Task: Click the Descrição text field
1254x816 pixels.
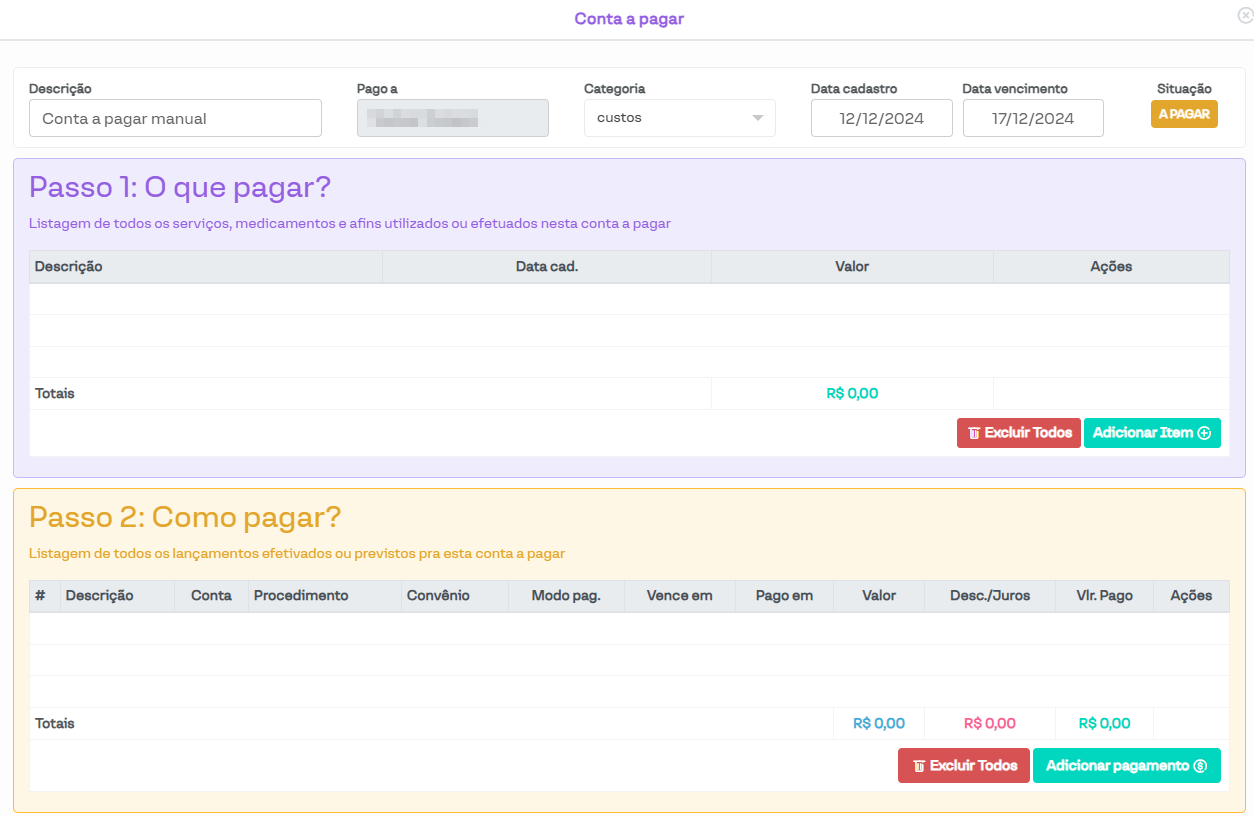Action: tap(175, 118)
